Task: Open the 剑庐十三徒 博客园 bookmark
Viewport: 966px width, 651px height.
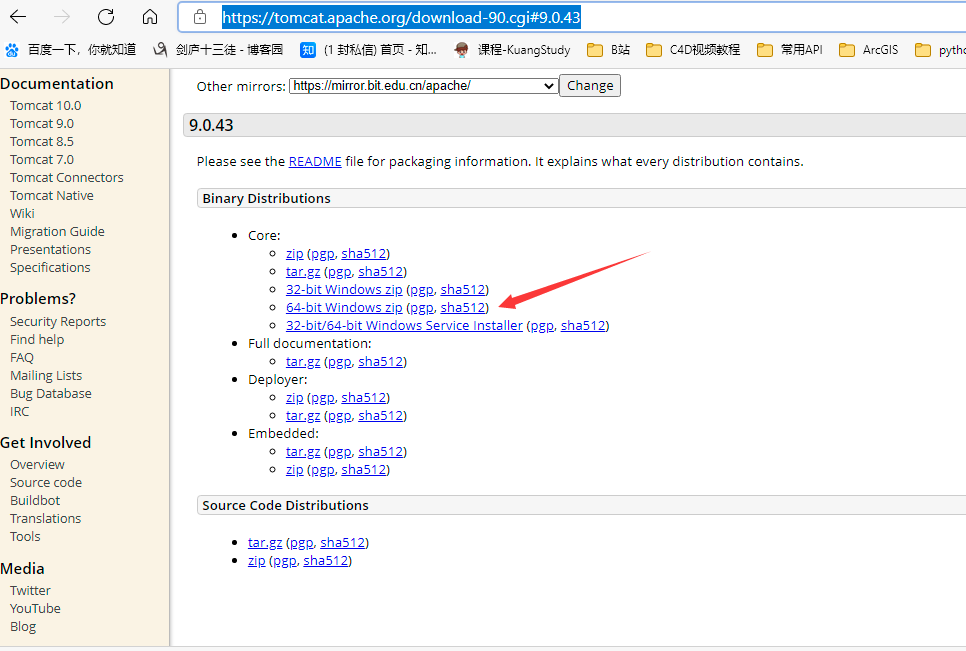Action: (x=218, y=50)
